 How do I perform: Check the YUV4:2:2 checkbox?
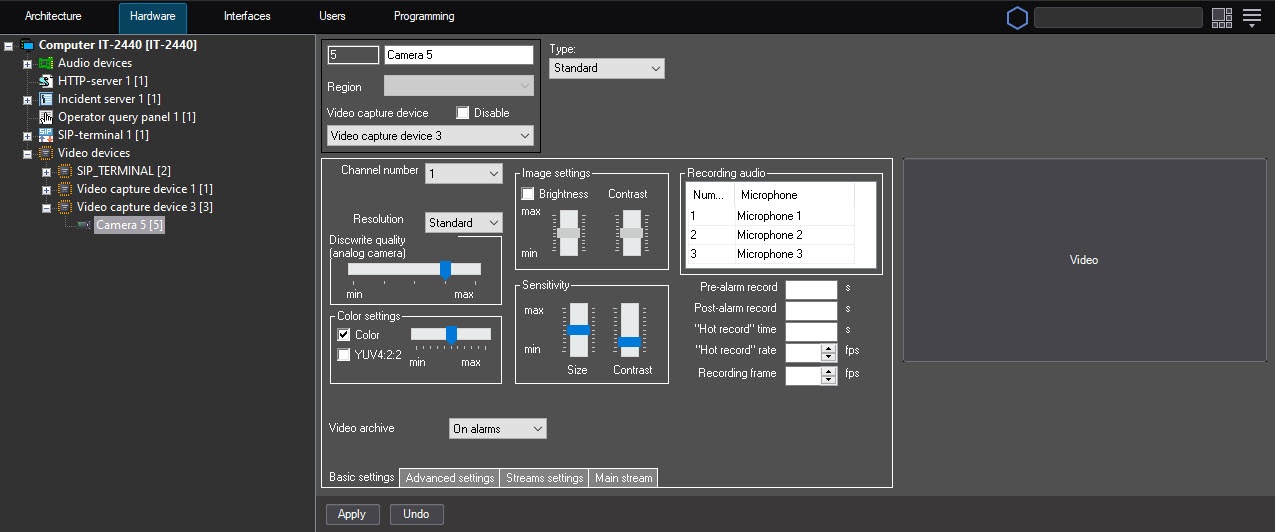click(344, 354)
